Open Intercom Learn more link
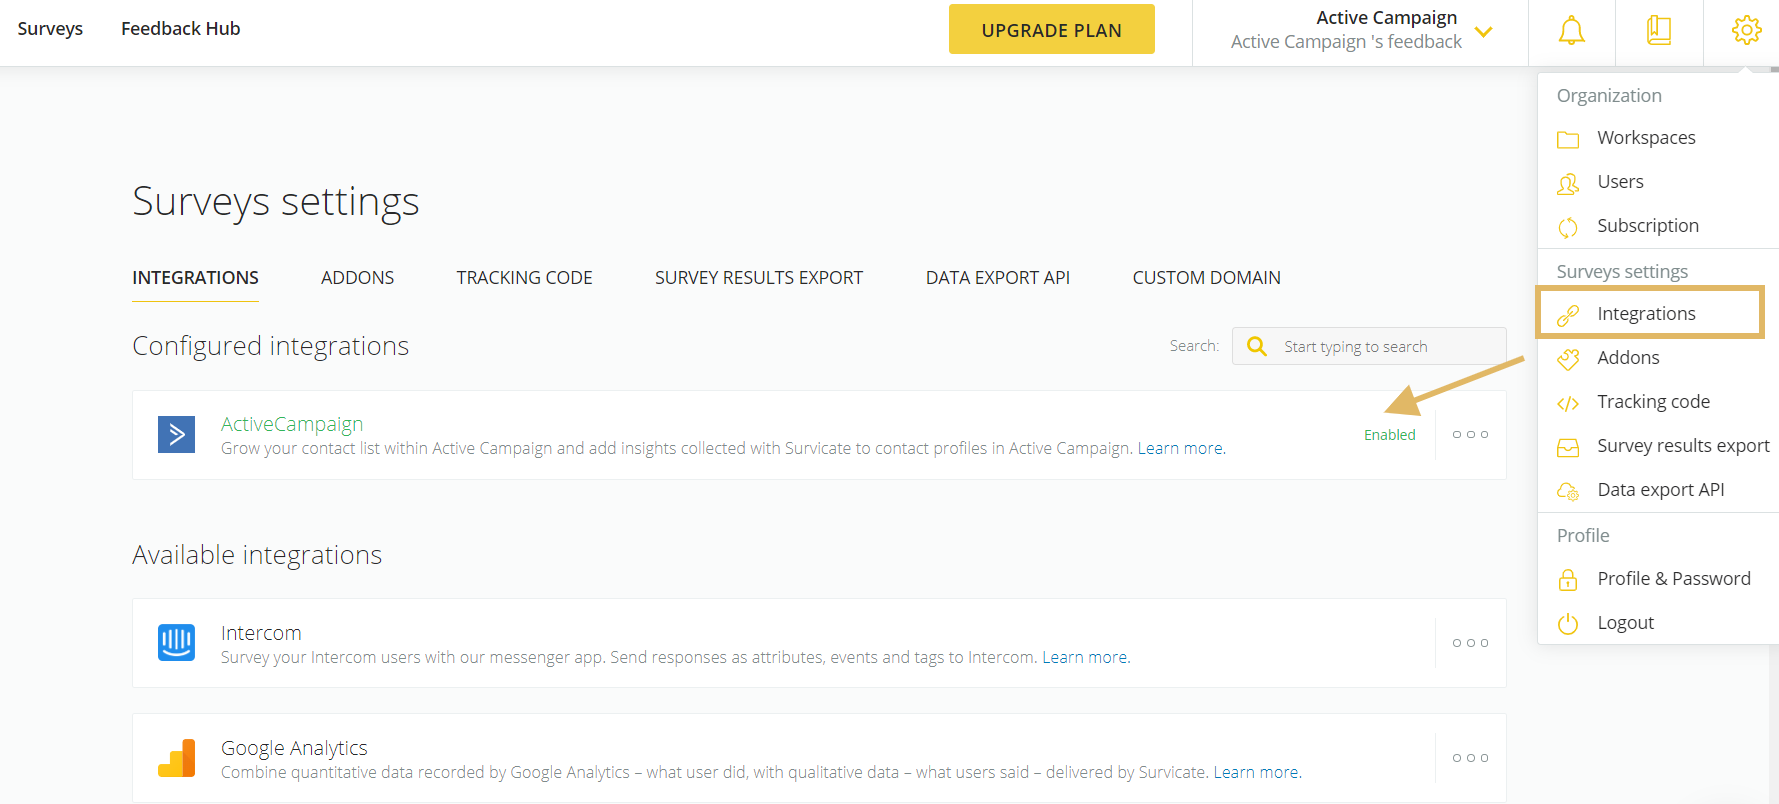 [1086, 657]
